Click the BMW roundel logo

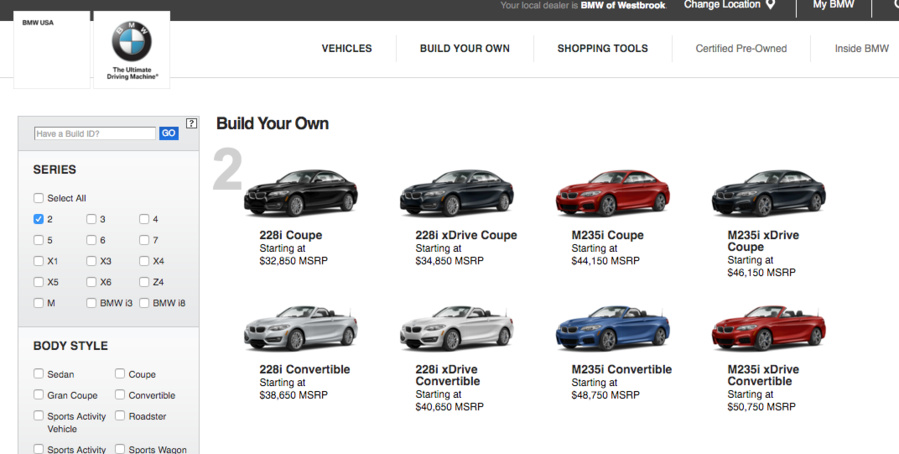click(x=131, y=42)
